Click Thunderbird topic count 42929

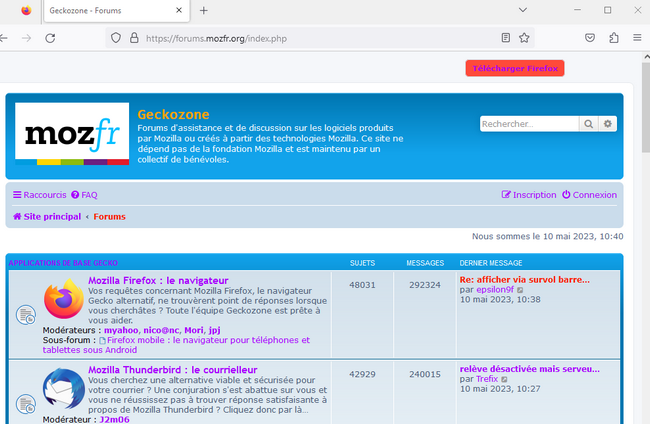362,374
